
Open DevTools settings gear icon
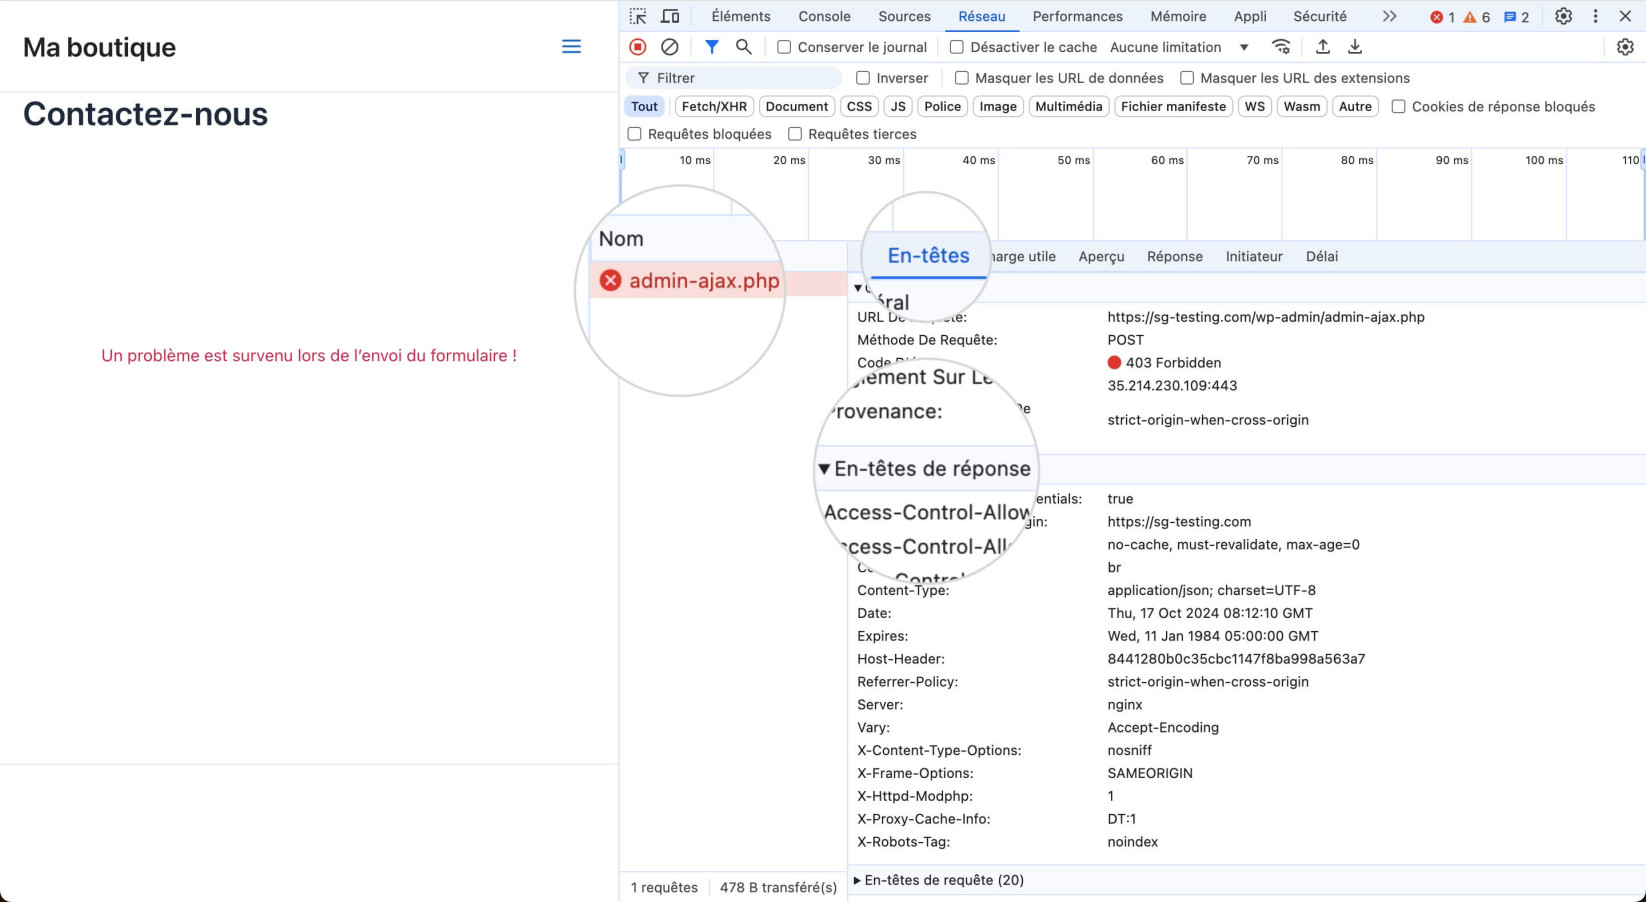click(x=1564, y=16)
